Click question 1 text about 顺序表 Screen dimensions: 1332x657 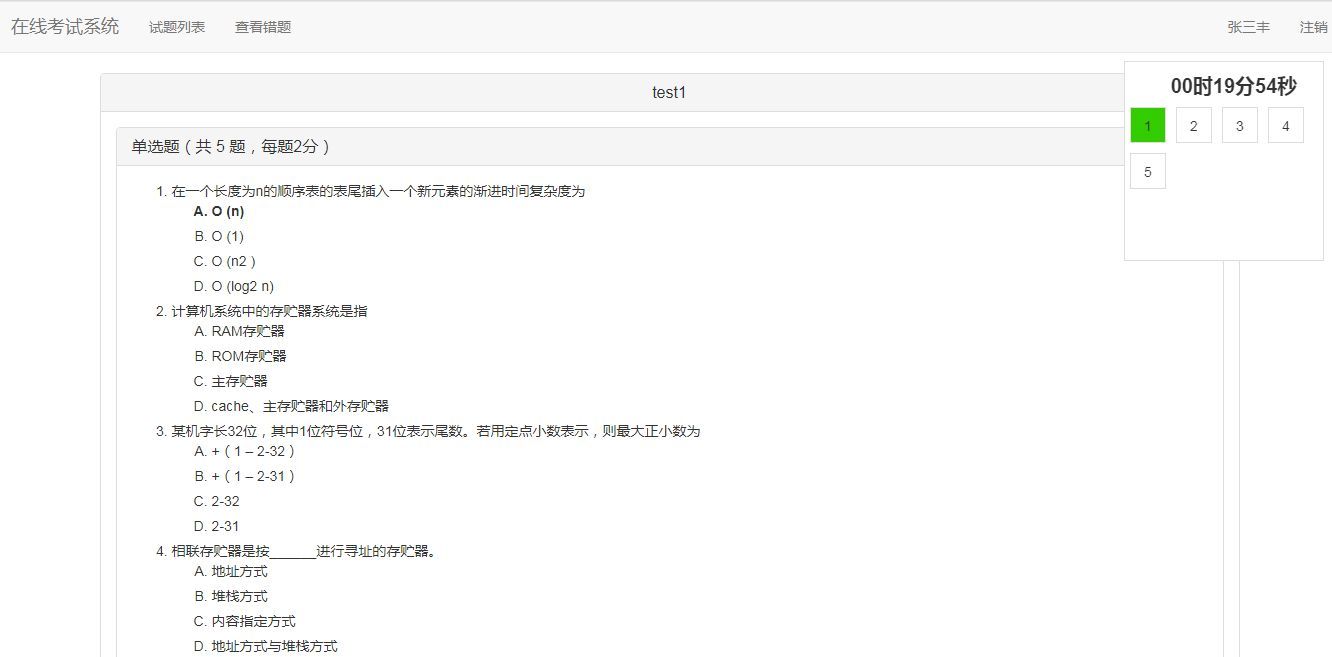point(378,191)
